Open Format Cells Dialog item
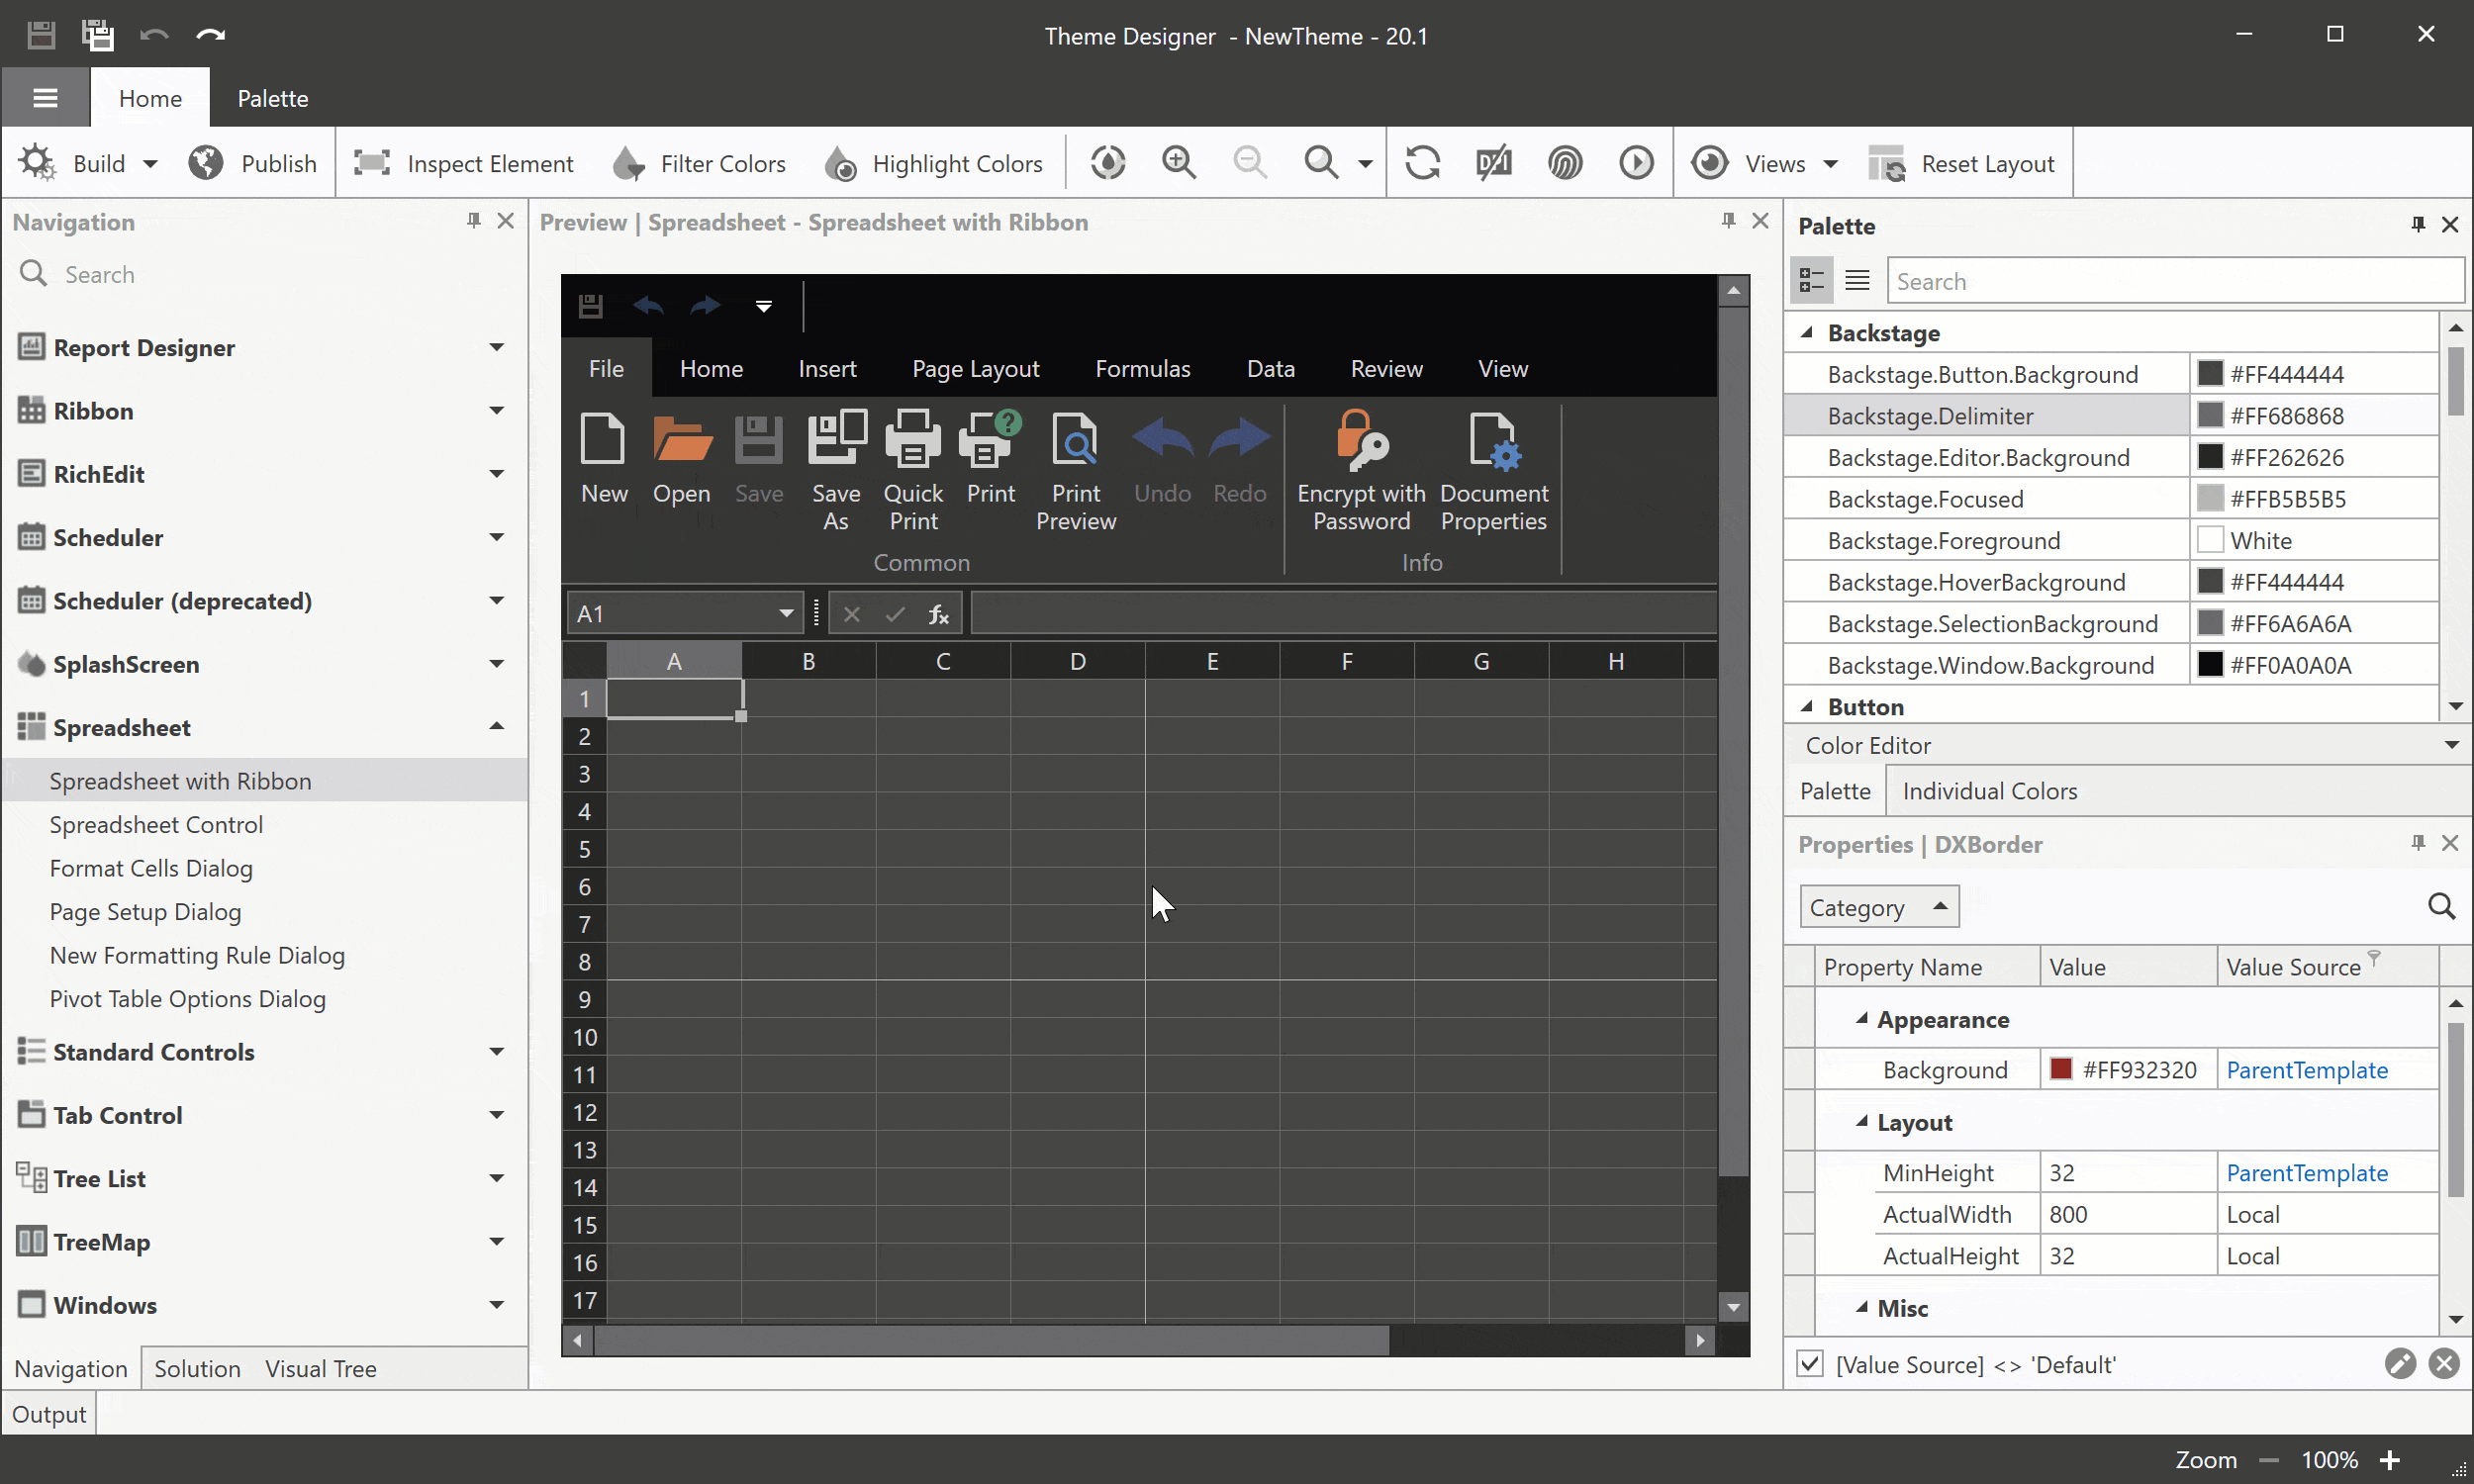Image resolution: width=2474 pixels, height=1484 pixels. (151, 868)
